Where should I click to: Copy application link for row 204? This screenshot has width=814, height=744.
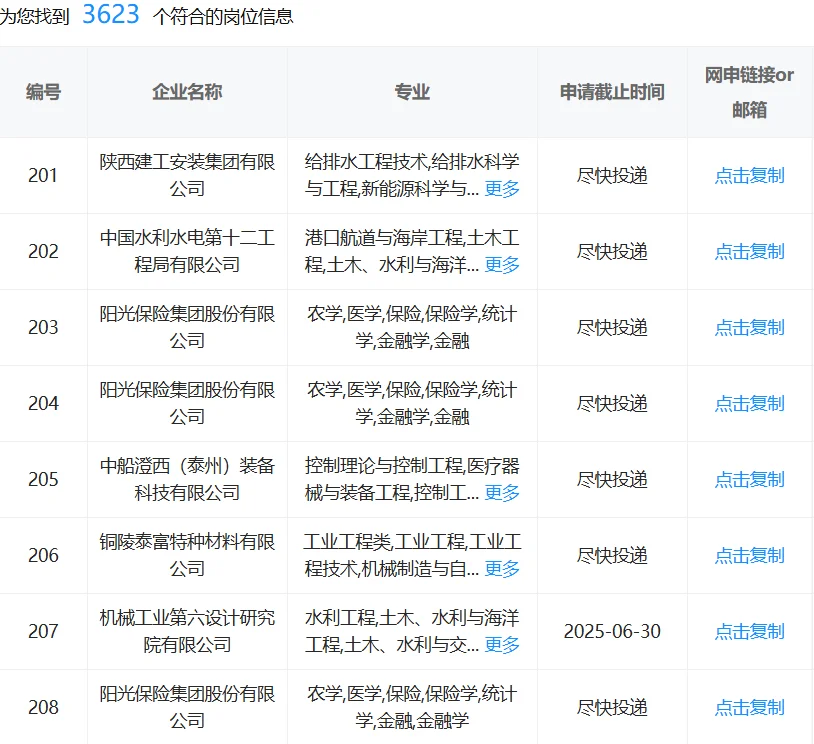[x=749, y=403]
